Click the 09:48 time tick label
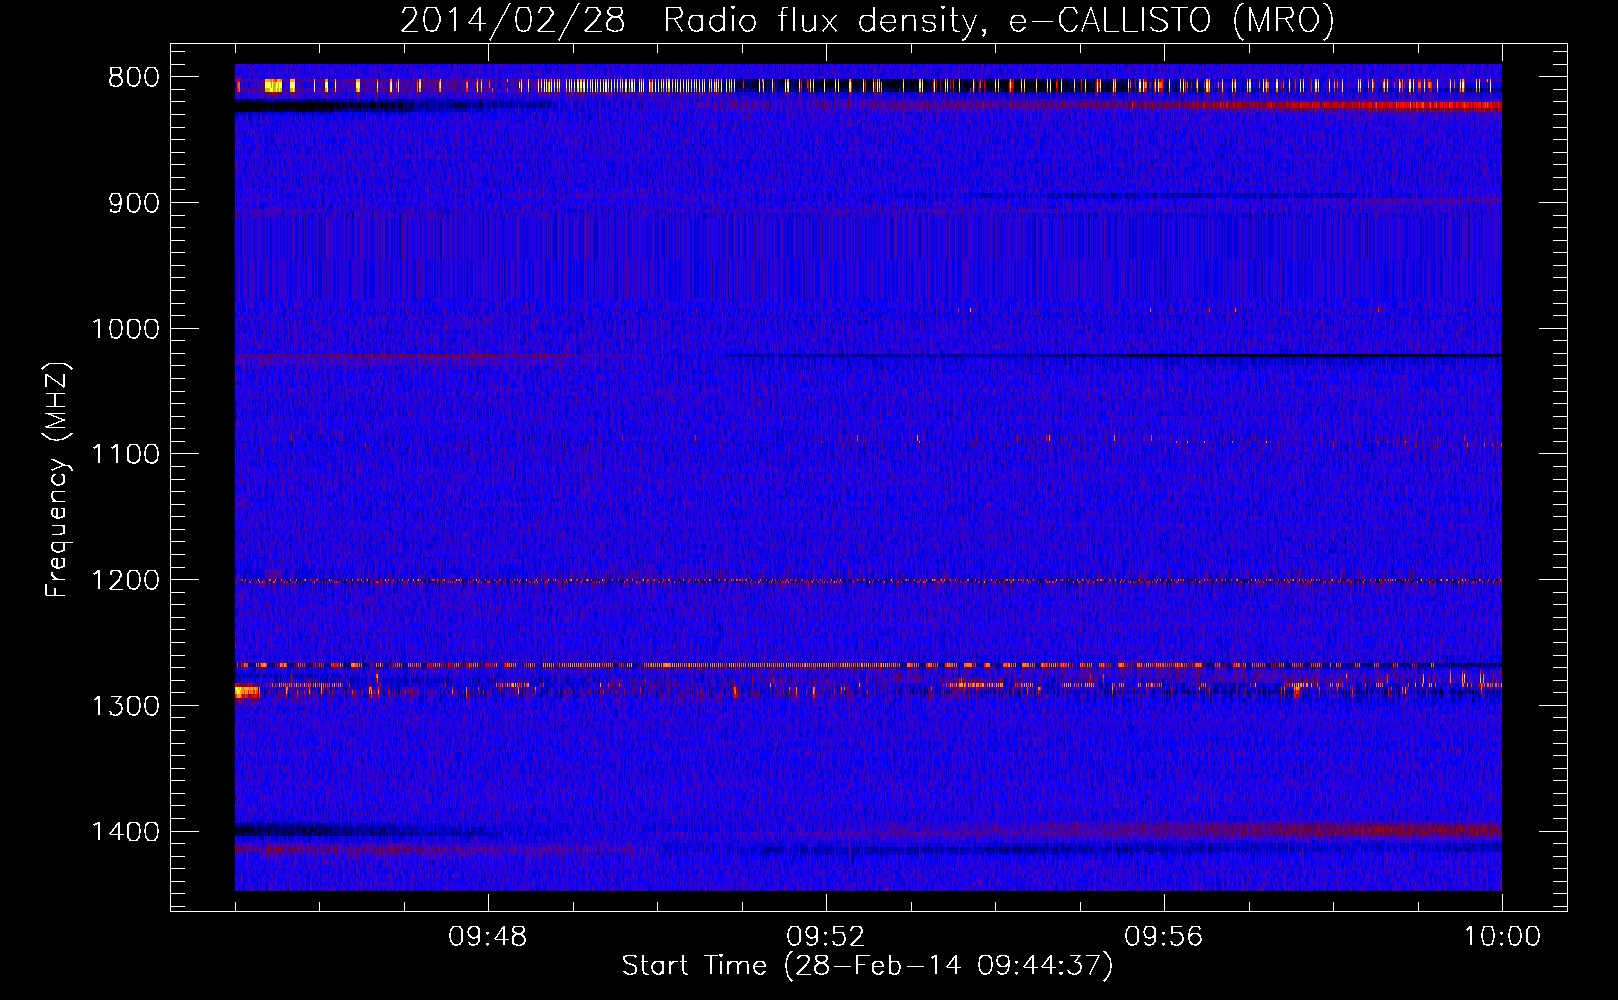 (488, 937)
